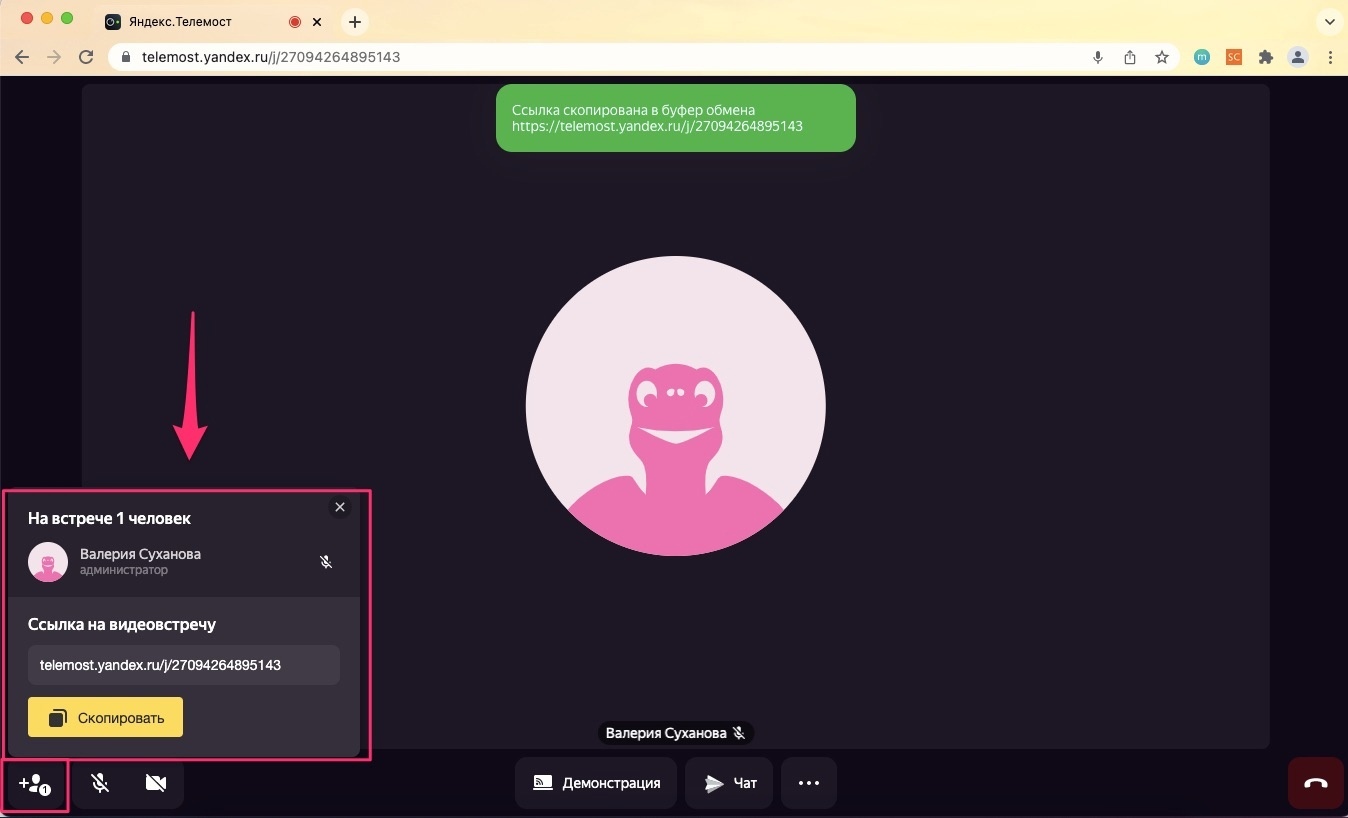
Task: Open the Чат panel
Action: click(x=729, y=783)
